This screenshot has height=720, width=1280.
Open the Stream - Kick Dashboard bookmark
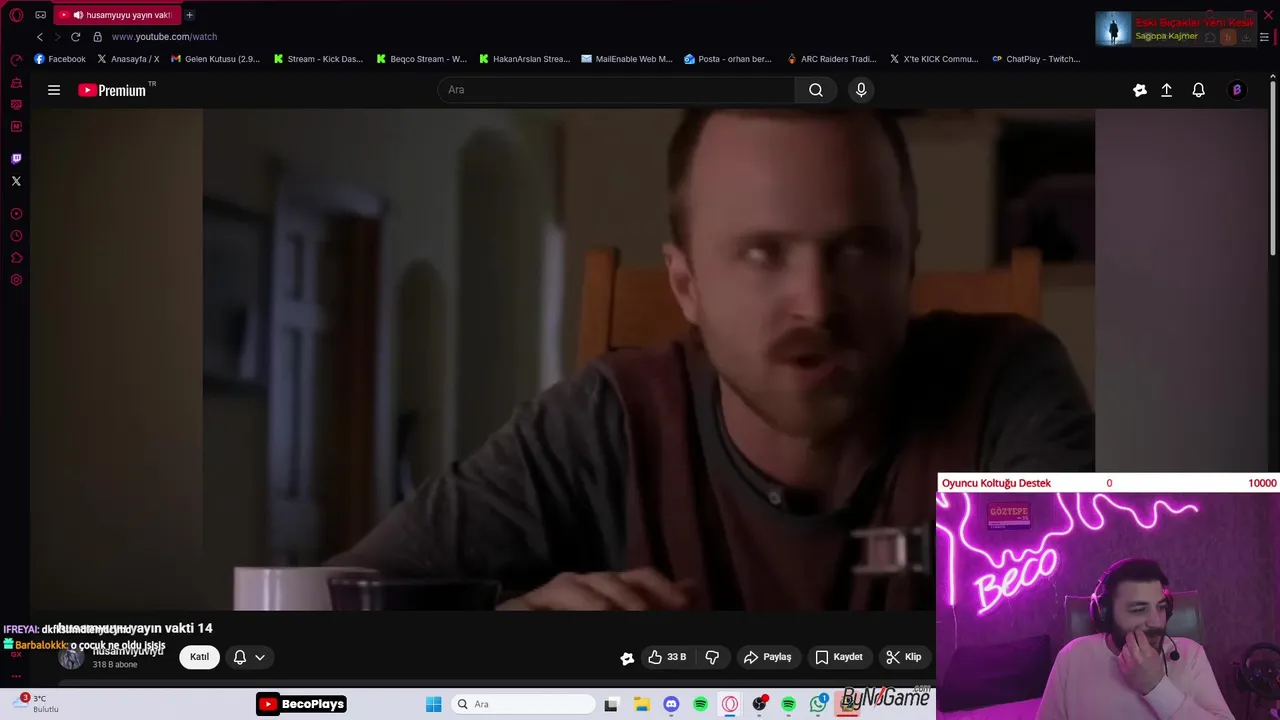318,59
